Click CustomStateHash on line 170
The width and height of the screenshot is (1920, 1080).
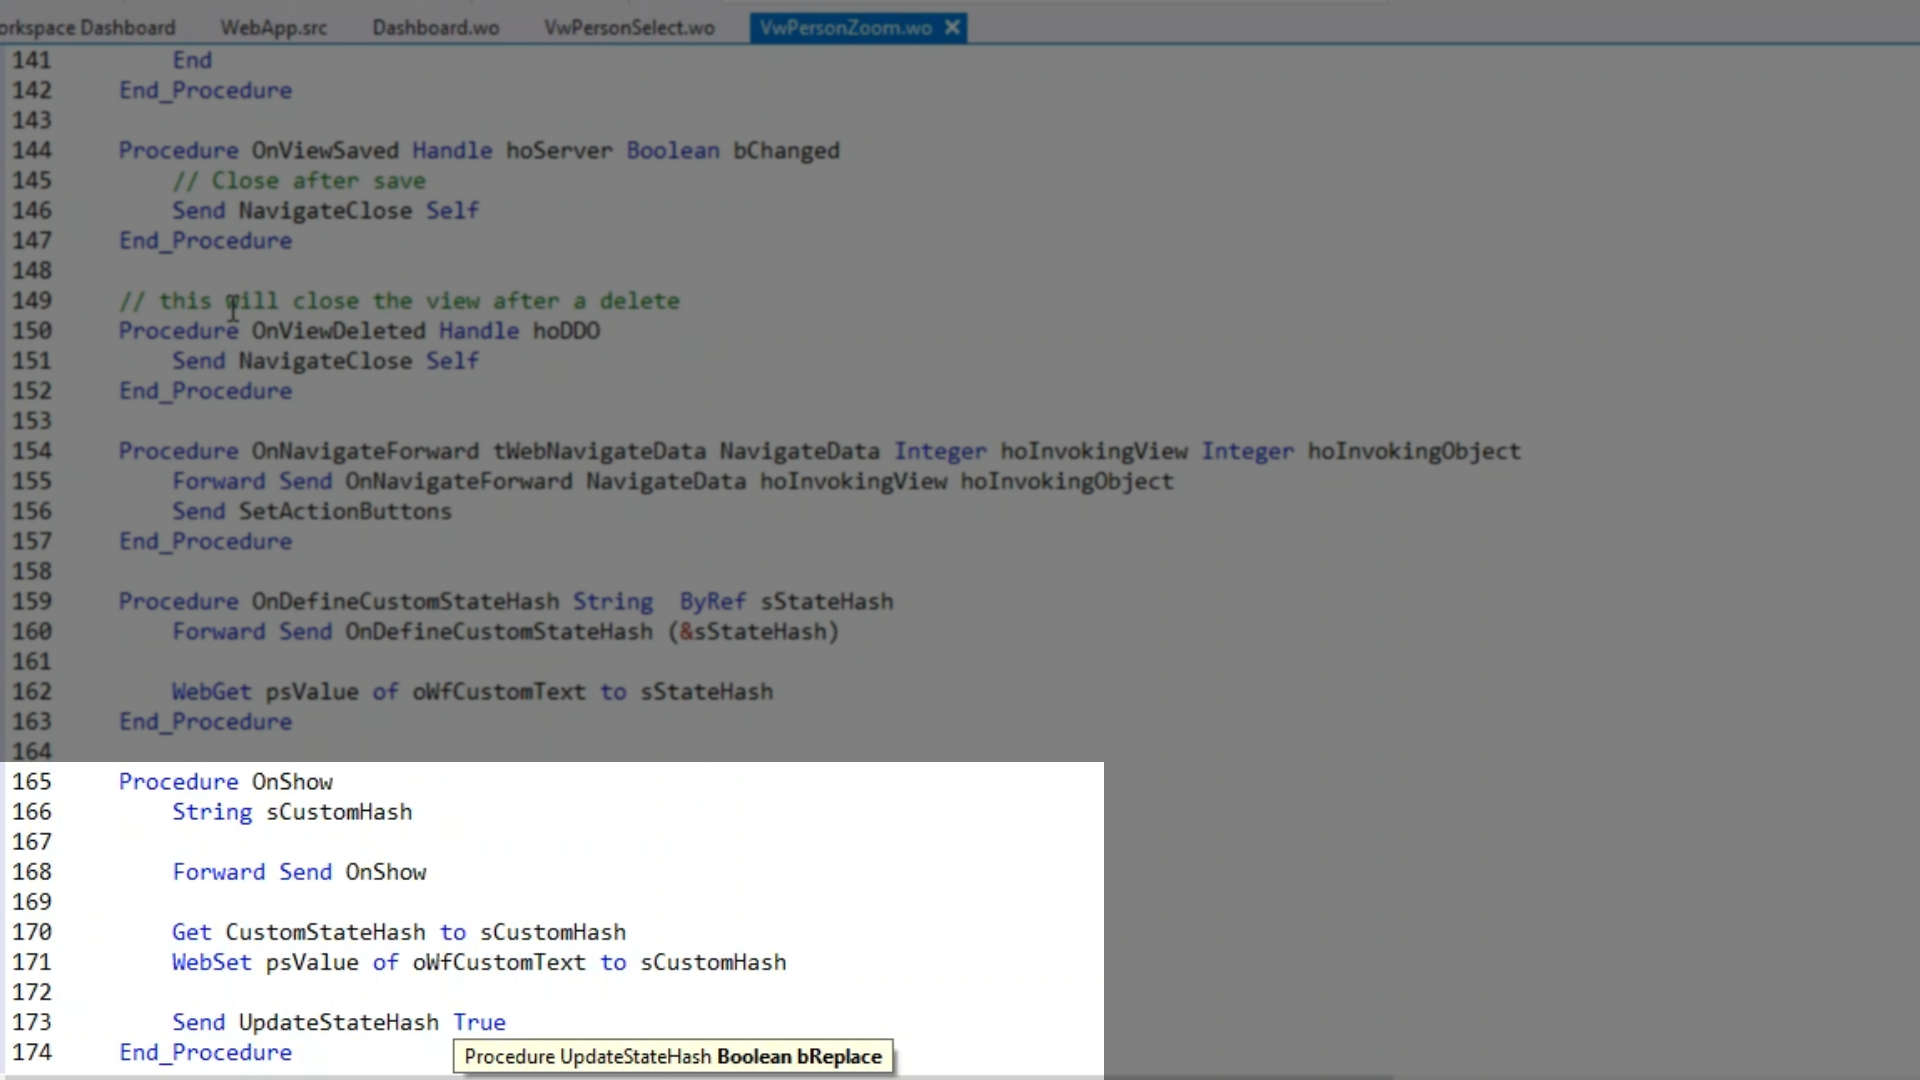325,933
